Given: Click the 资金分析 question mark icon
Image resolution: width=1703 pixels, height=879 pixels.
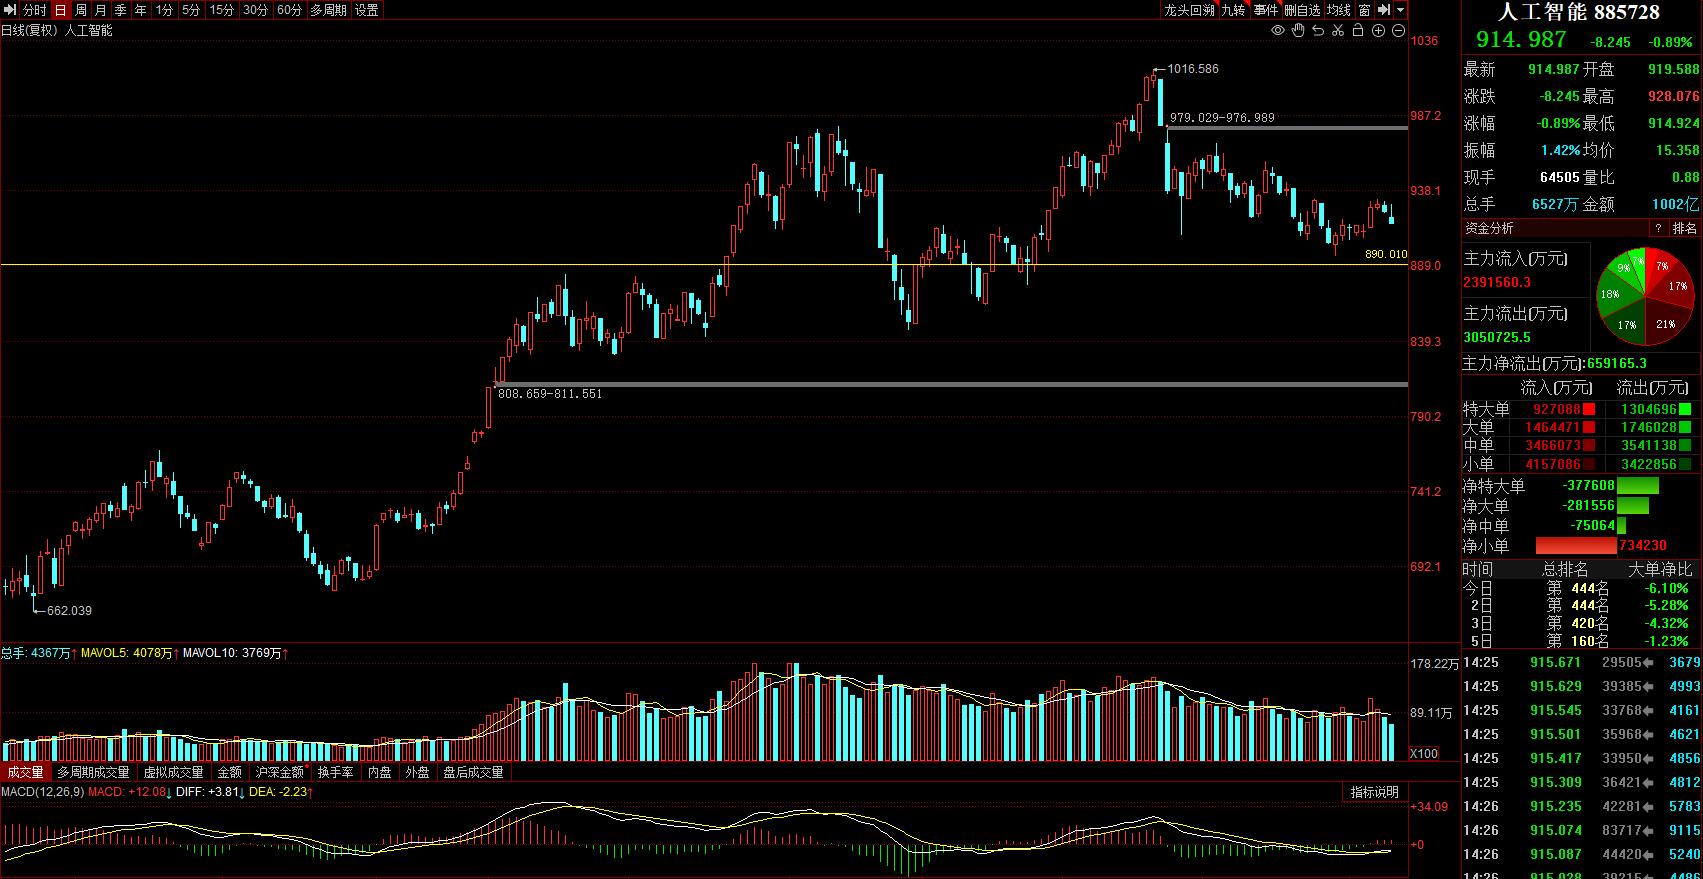Looking at the screenshot, I should pos(1658,228).
